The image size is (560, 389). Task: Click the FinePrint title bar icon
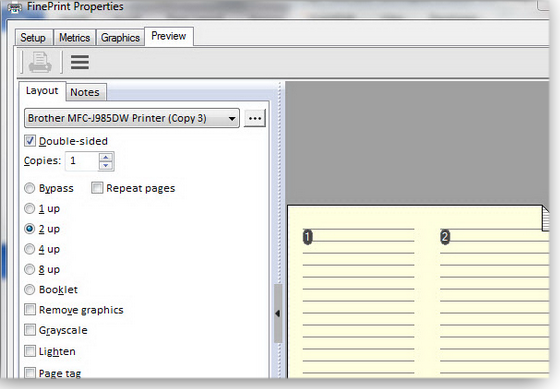coord(14,8)
